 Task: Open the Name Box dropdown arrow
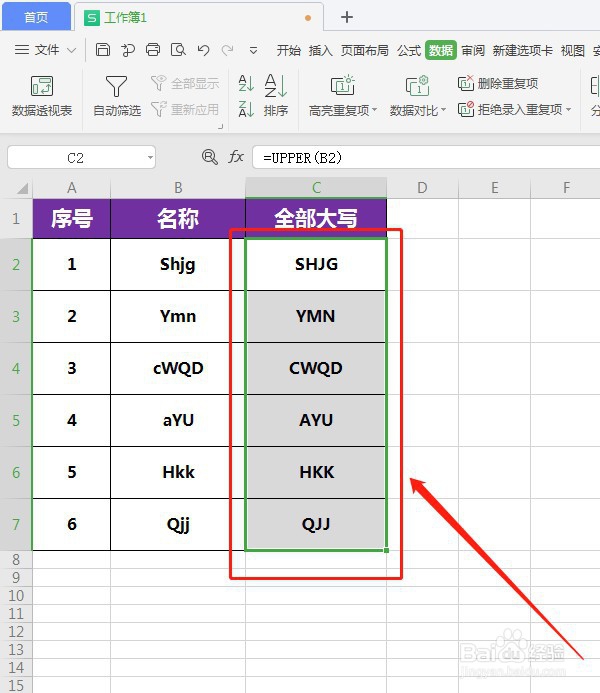pyautogui.click(x=150, y=157)
